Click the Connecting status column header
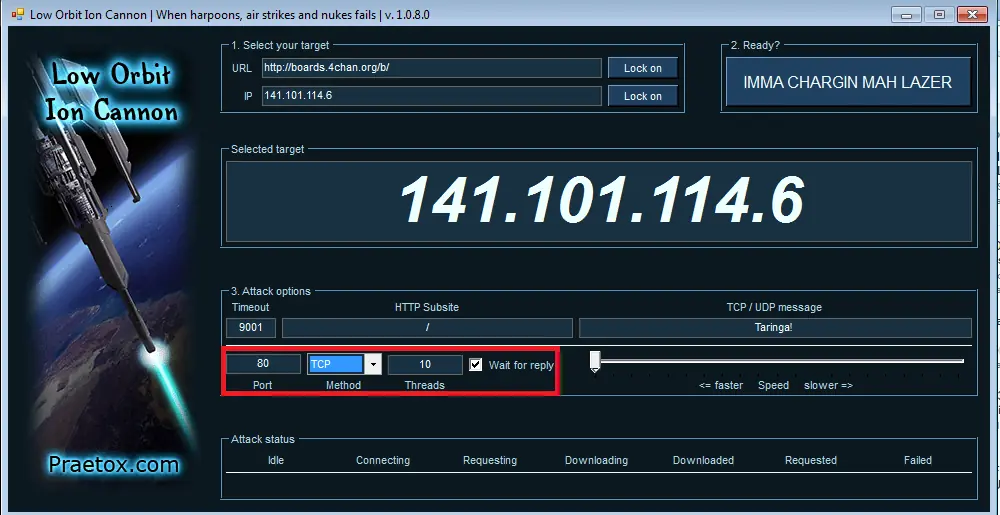Screen dimensions: 1000x515 coord(383,460)
